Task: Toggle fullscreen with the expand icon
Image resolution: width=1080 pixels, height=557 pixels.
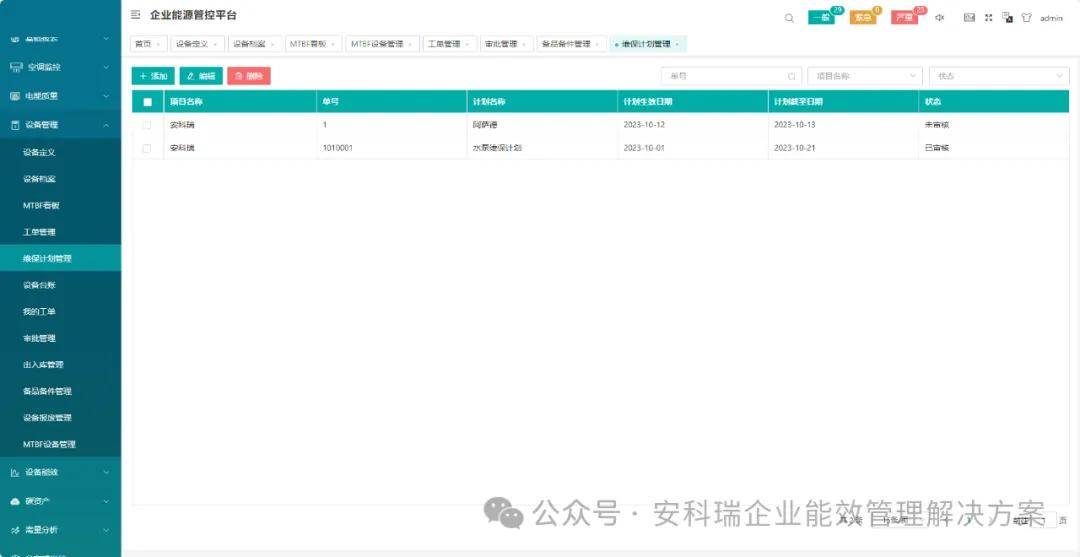Action: click(x=989, y=17)
